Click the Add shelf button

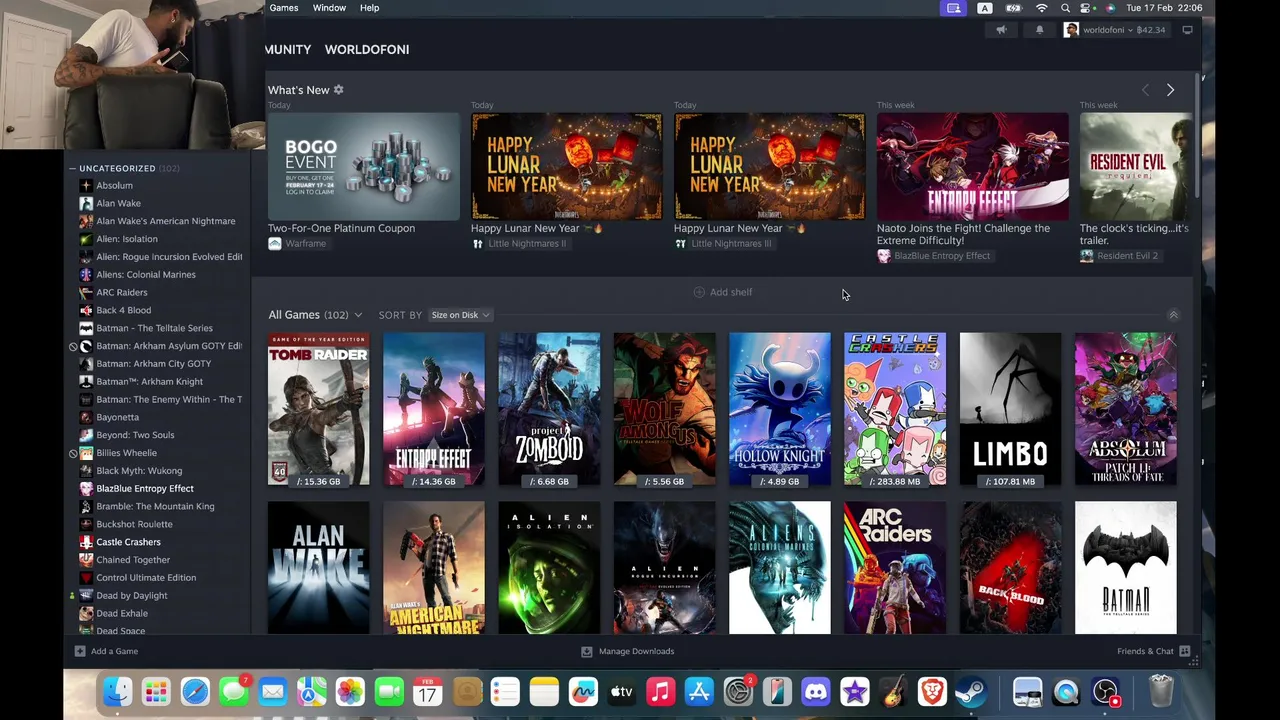(x=723, y=292)
